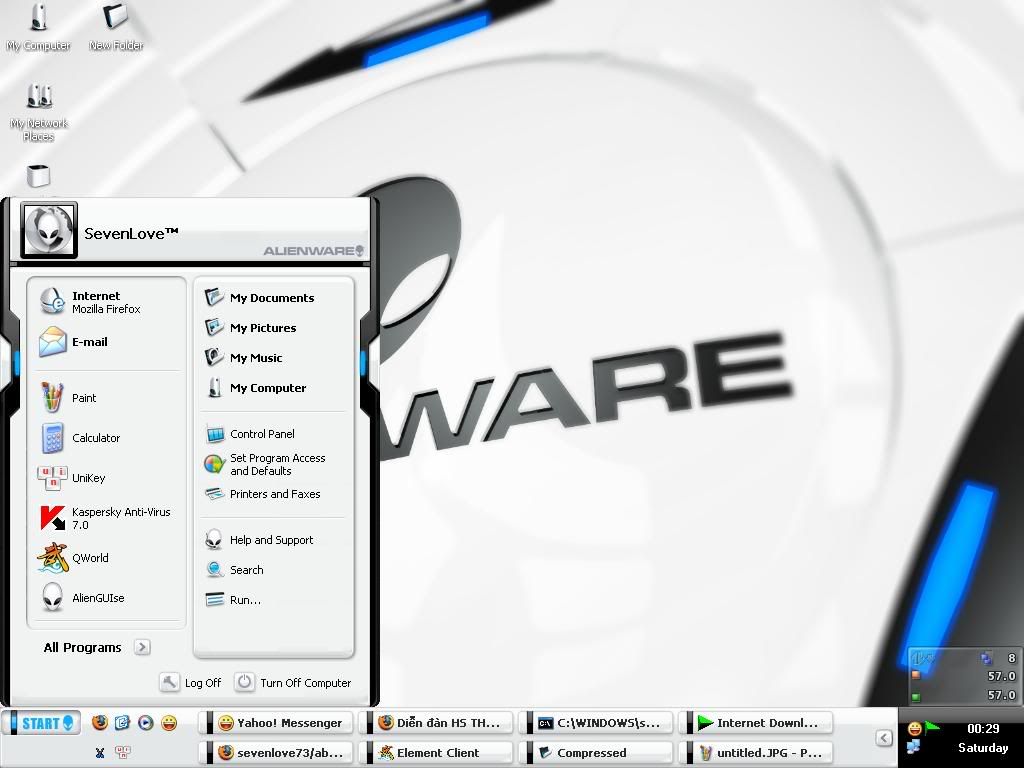This screenshot has width=1024, height=768.
Task: Open Search from the Start menu
Action: (273, 570)
